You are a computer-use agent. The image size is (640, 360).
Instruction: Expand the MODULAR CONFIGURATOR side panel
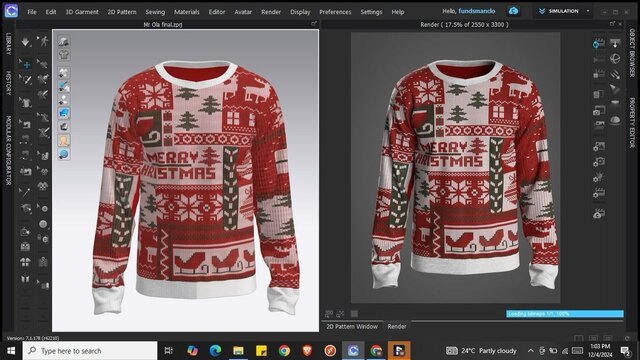8,151
